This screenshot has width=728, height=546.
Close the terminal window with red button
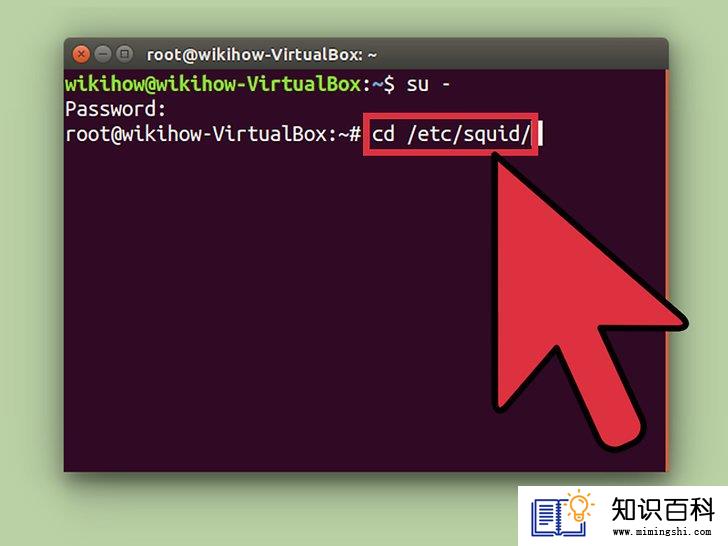pyautogui.click(x=81, y=54)
